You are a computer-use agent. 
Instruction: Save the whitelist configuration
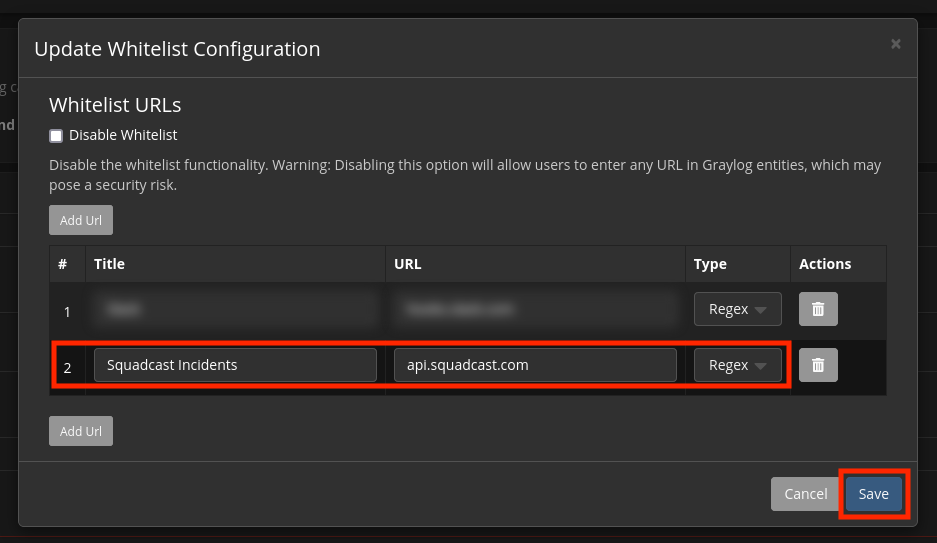pos(874,494)
